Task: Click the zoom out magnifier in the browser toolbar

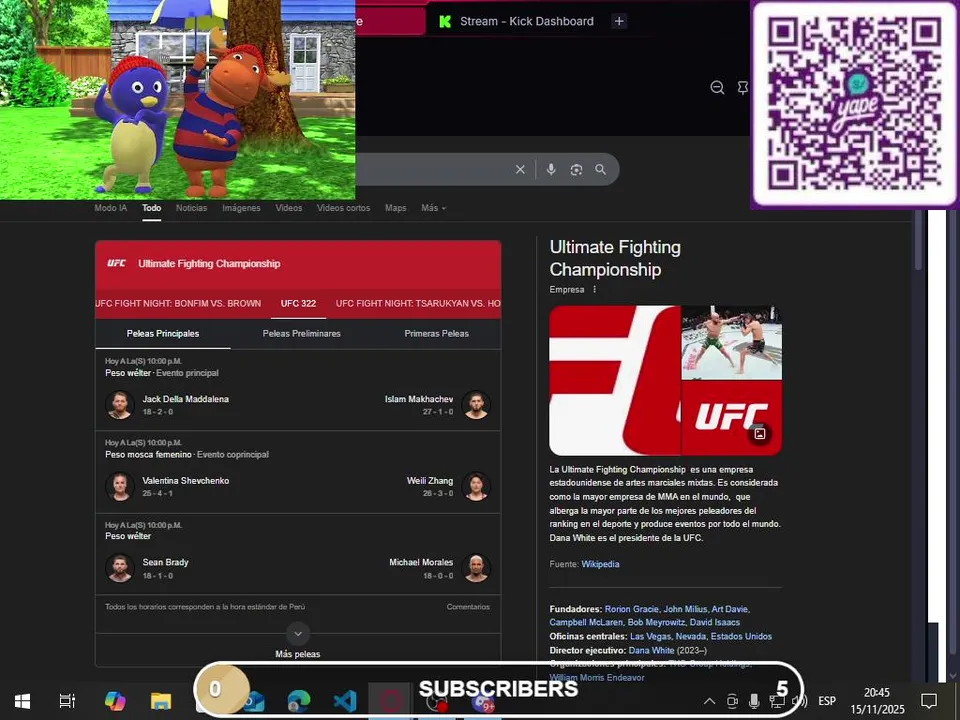Action: (x=717, y=88)
